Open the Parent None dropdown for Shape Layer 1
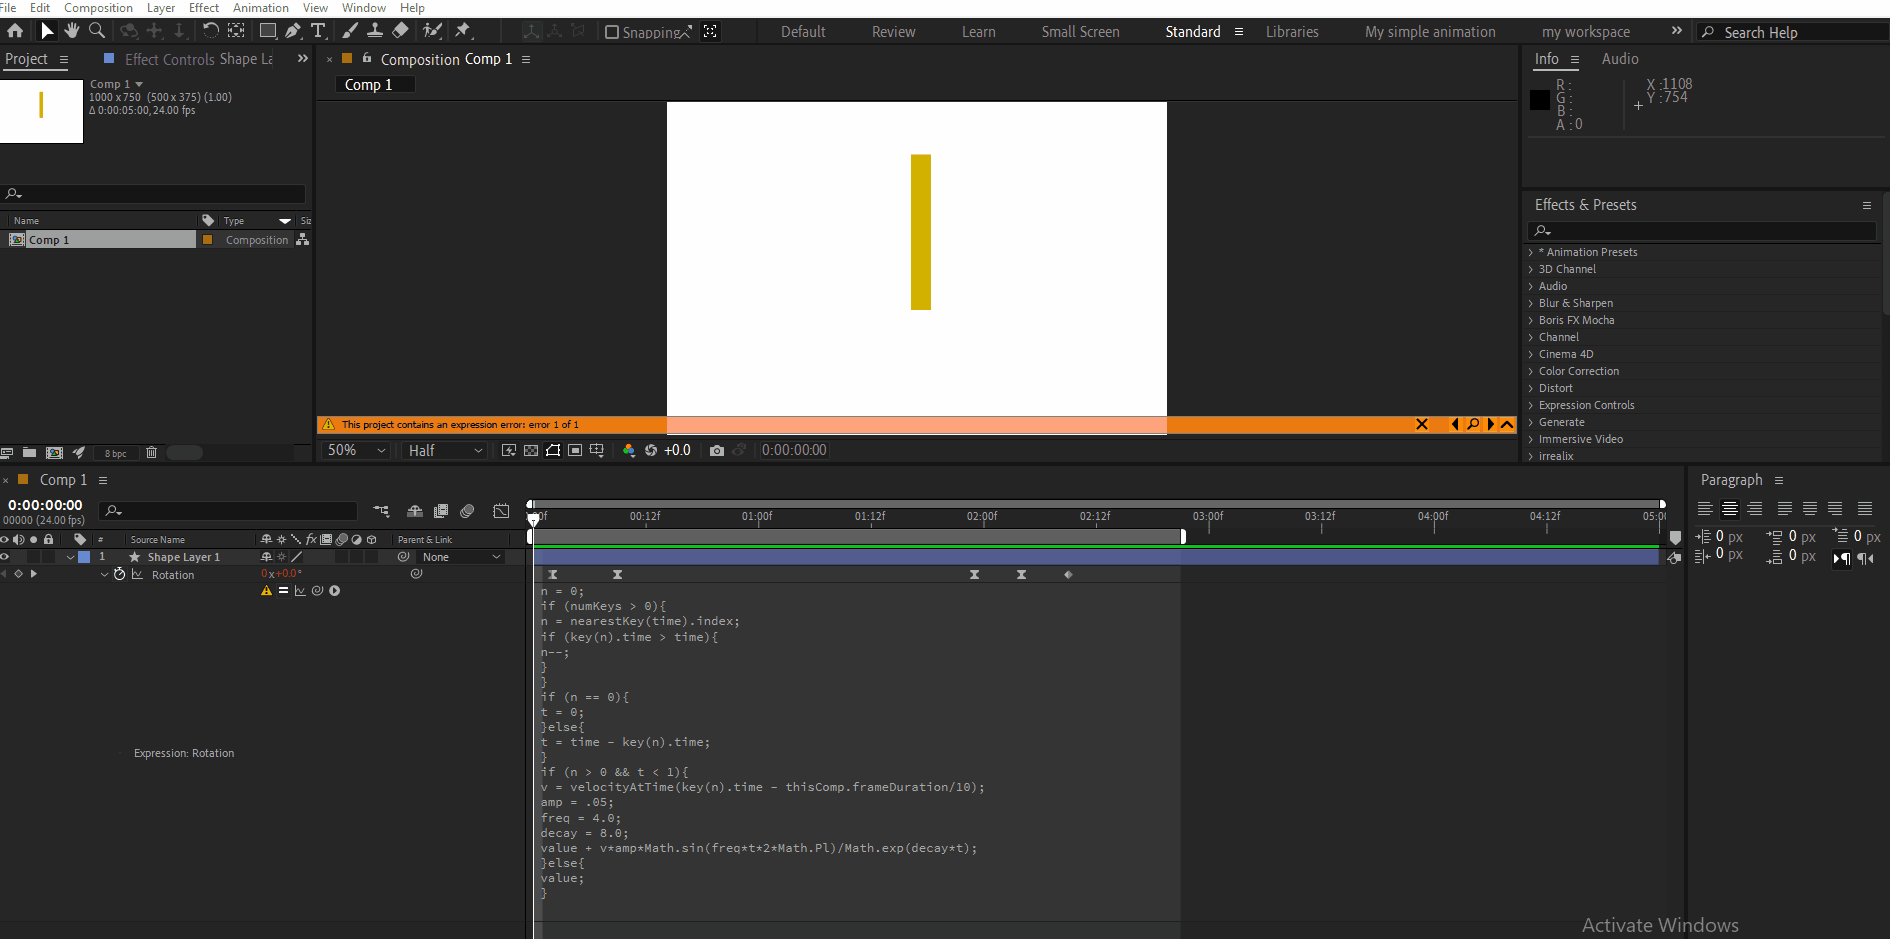 coord(461,557)
